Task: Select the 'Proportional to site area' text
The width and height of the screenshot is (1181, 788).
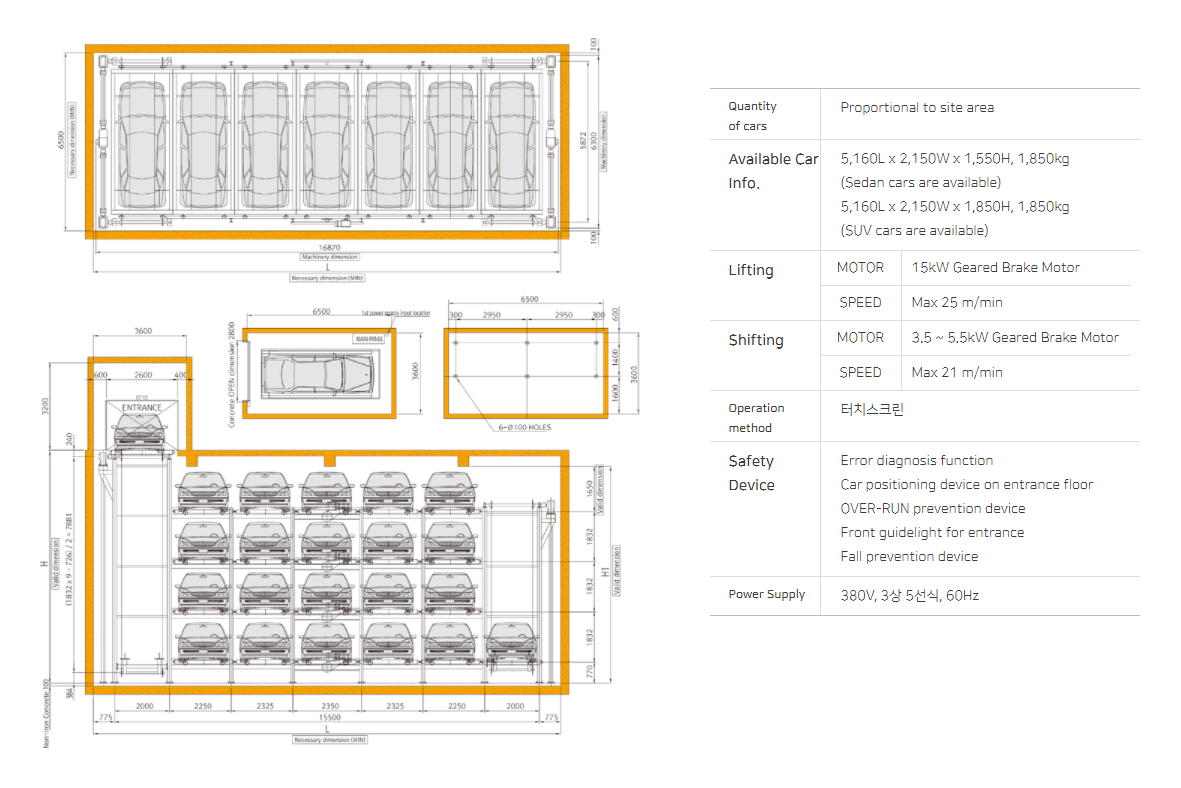Action: coord(917,107)
